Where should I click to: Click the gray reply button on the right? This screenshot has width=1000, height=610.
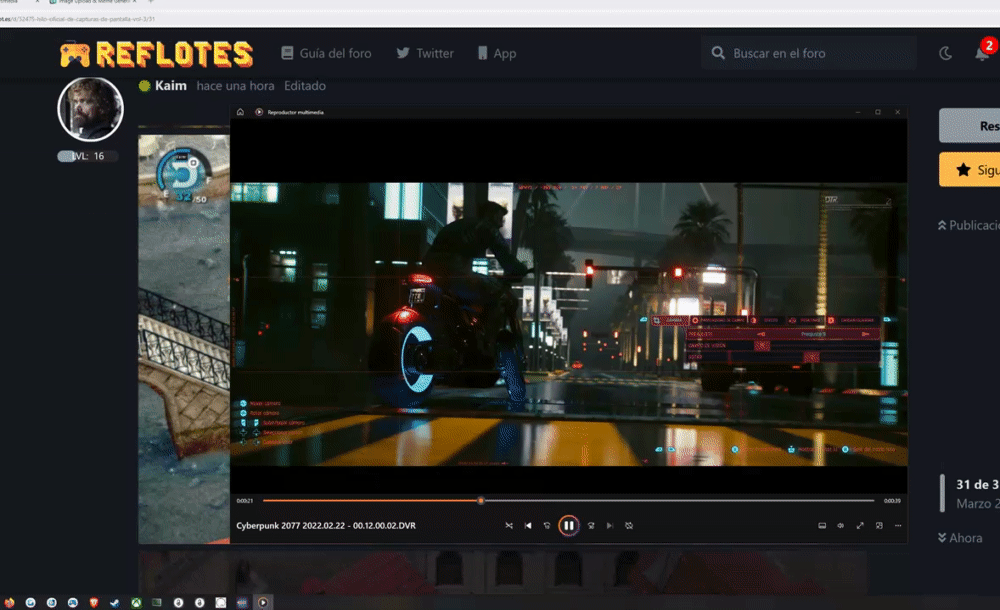pos(969,126)
